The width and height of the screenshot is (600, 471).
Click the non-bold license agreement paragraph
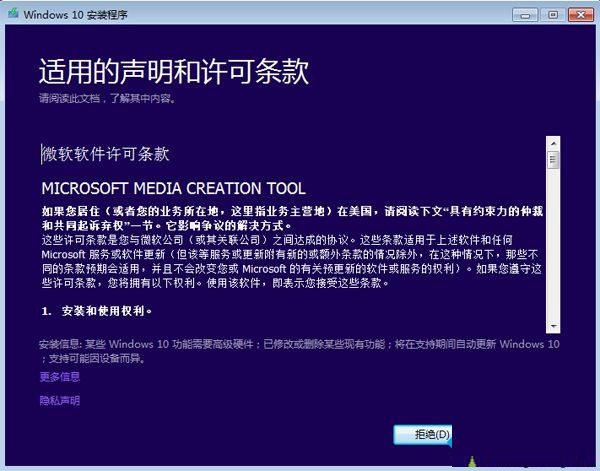pos(290,262)
